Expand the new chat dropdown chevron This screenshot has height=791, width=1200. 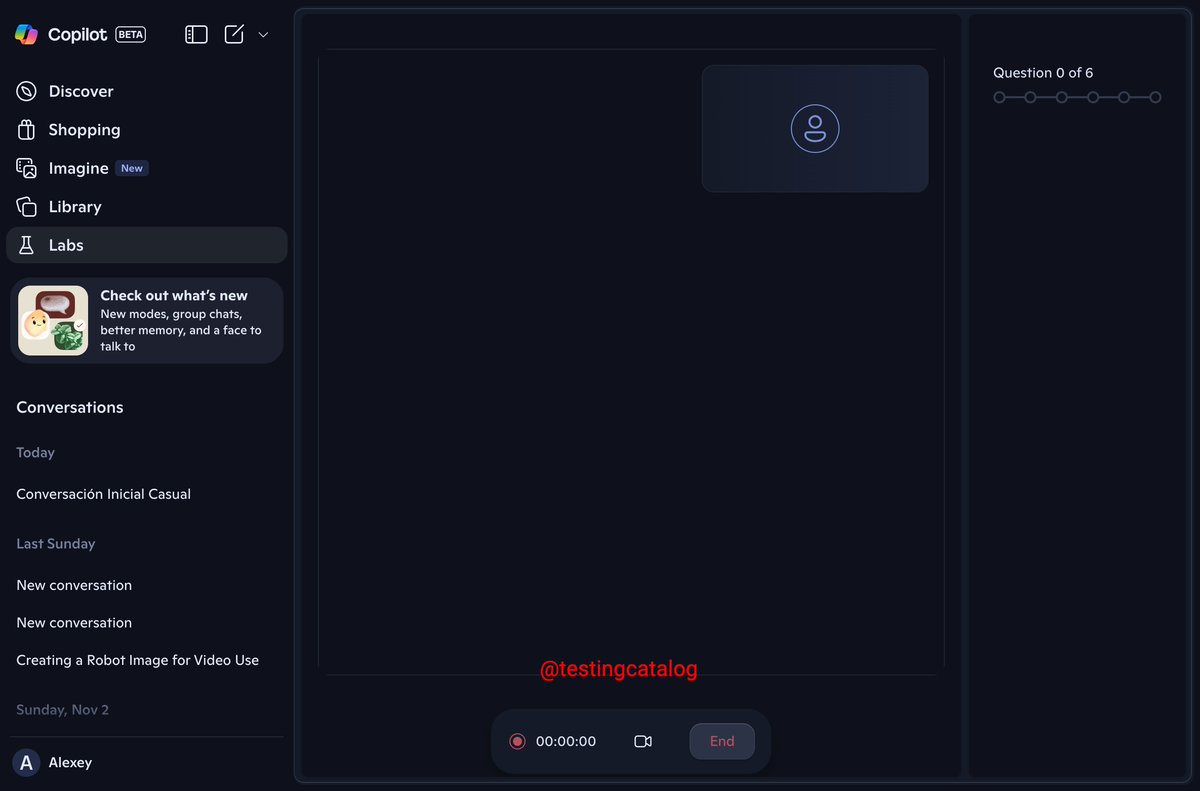(x=263, y=34)
